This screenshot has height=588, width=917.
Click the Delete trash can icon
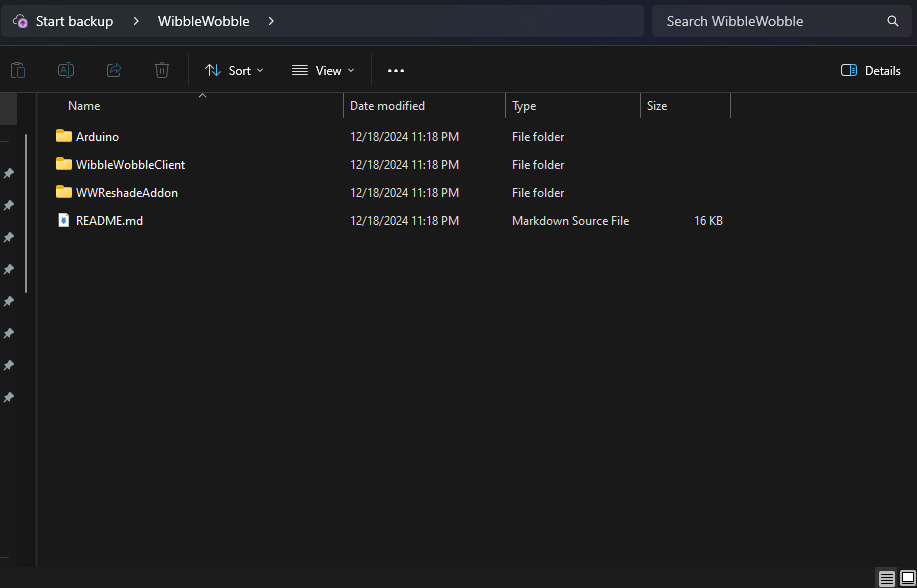pyautogui.click(x=162, y=70)
